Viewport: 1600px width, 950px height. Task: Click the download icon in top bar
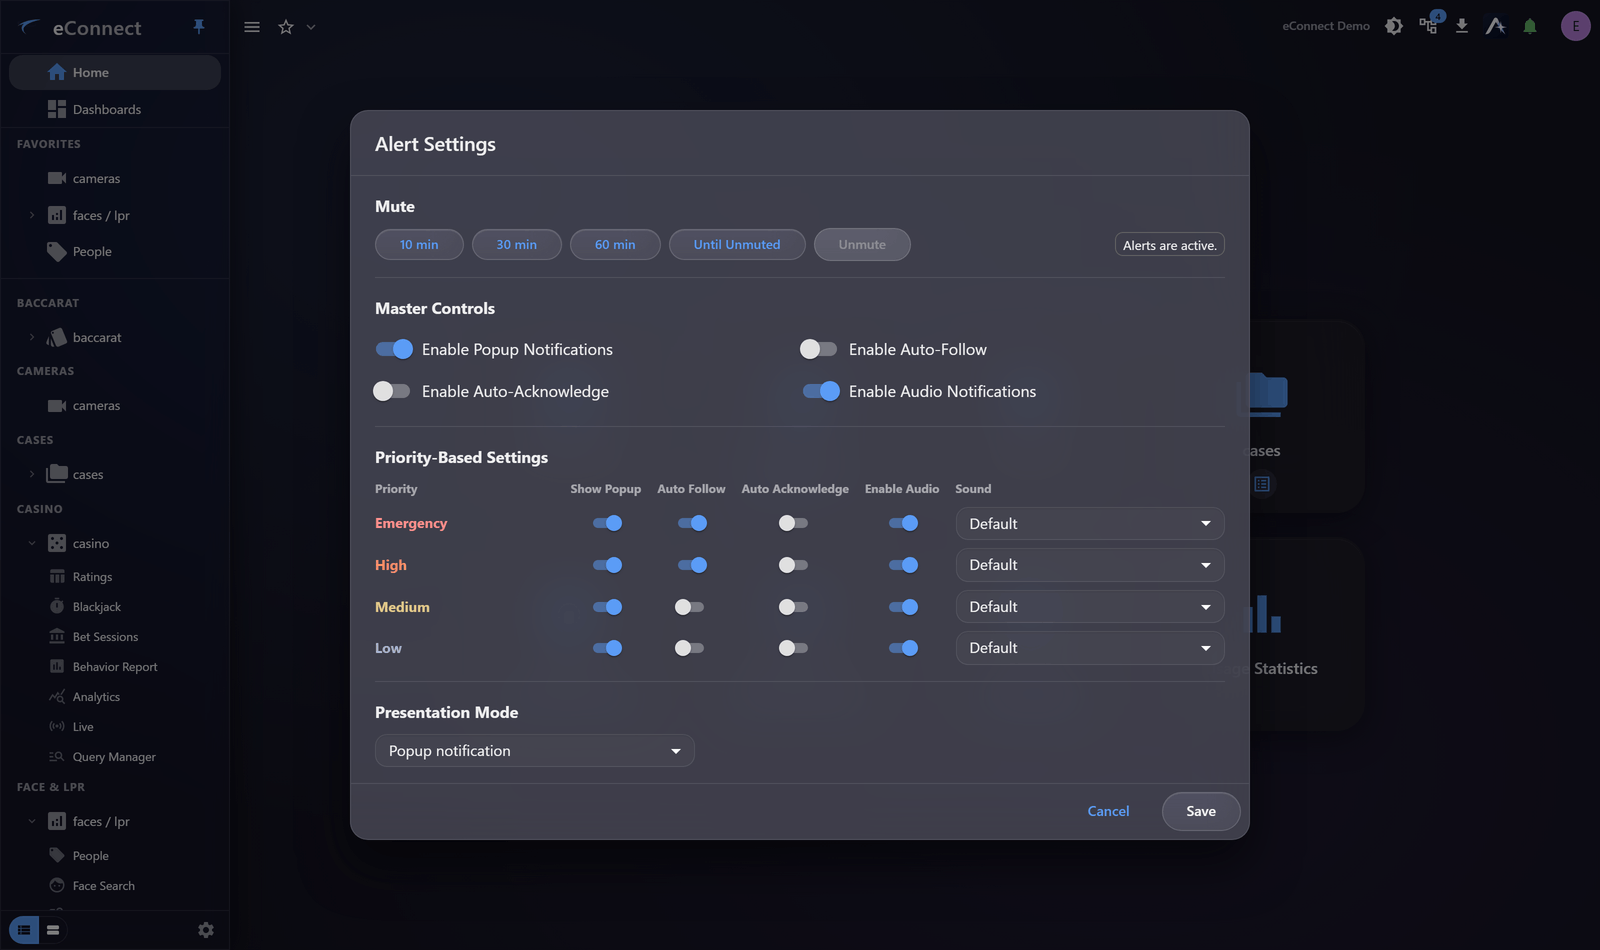(x=1462, y=26)
